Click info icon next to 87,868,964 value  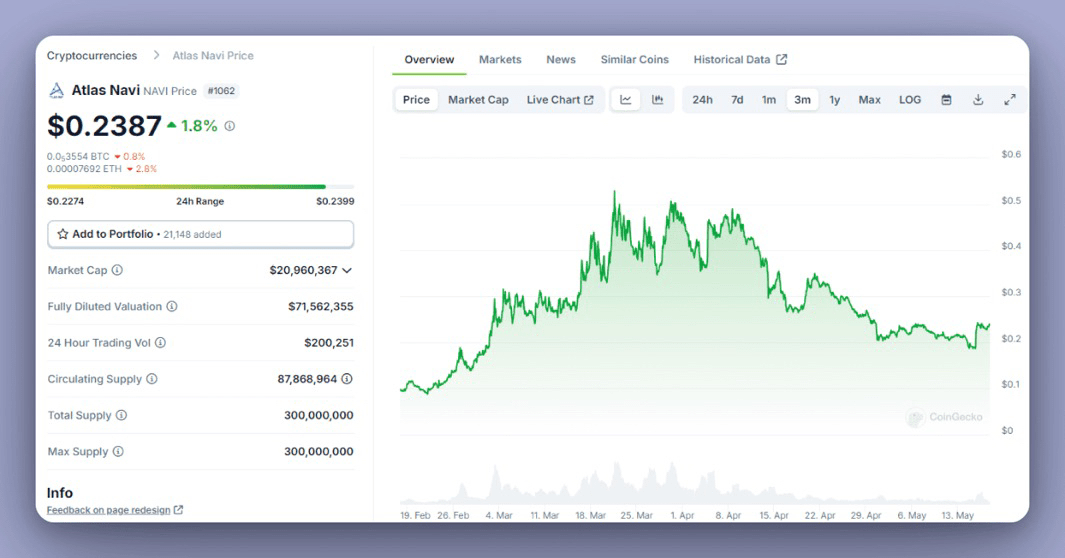(347, 379)
